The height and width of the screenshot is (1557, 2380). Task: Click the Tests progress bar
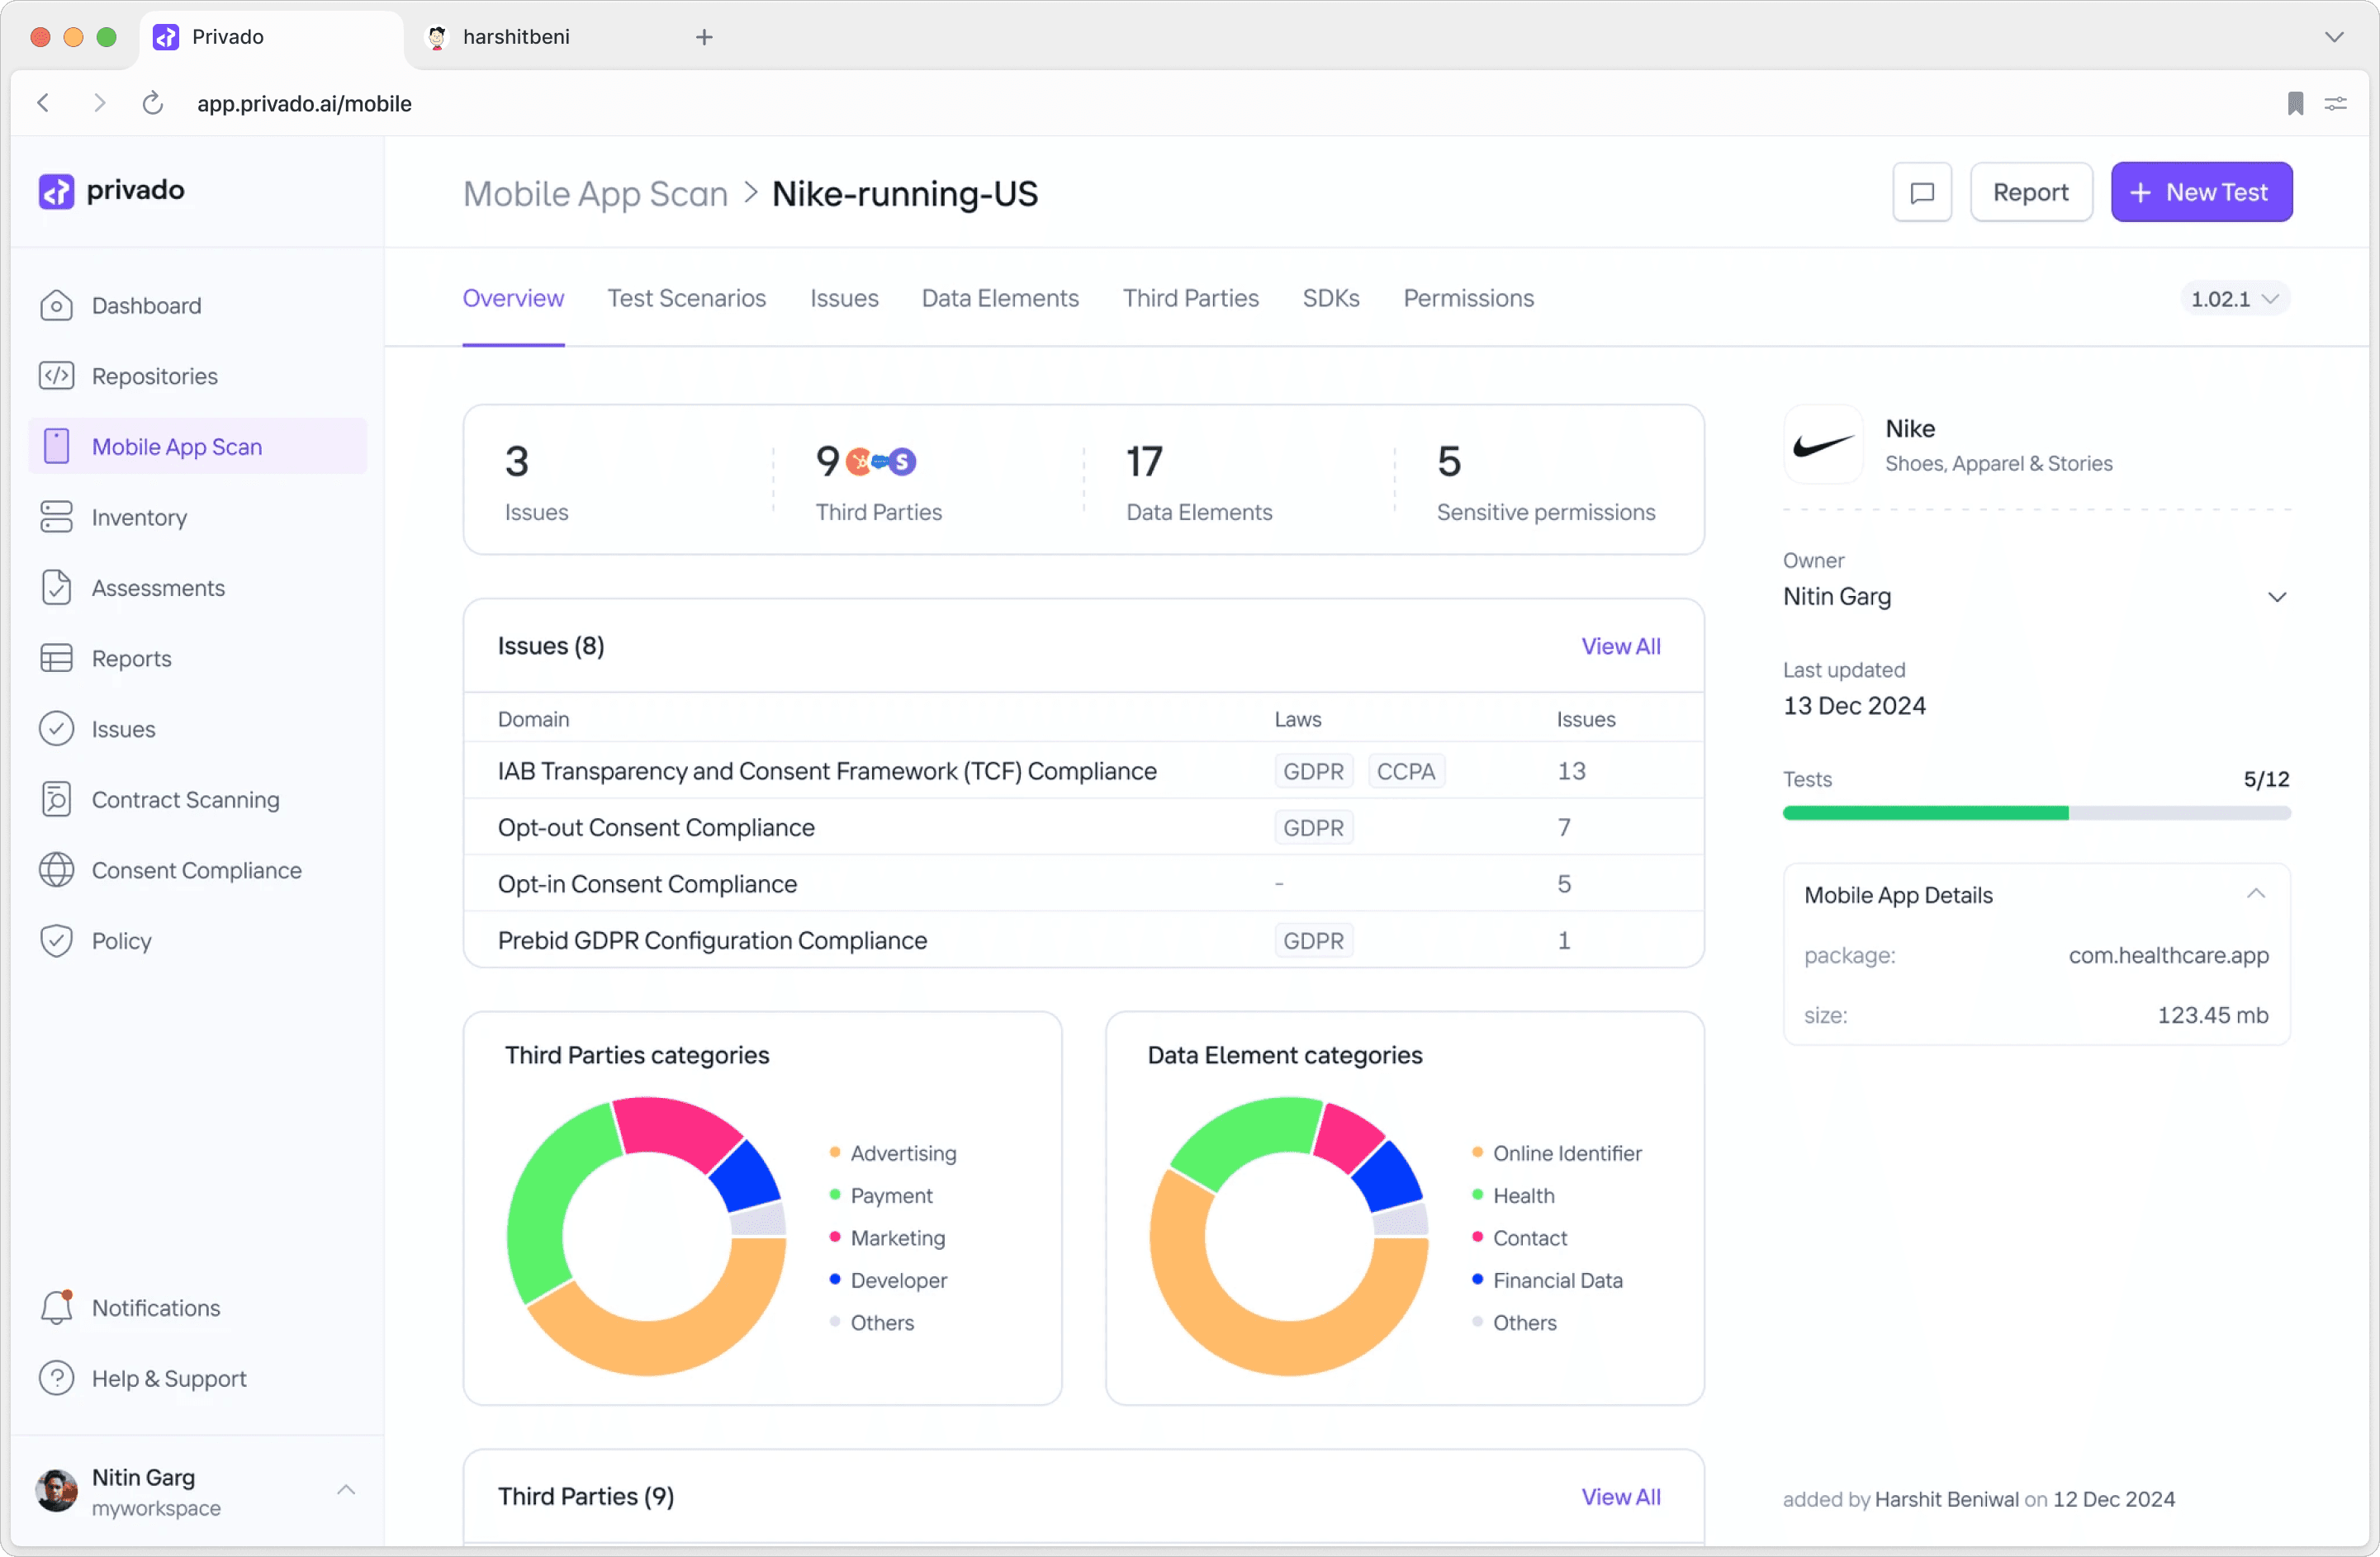point(2035,813)
